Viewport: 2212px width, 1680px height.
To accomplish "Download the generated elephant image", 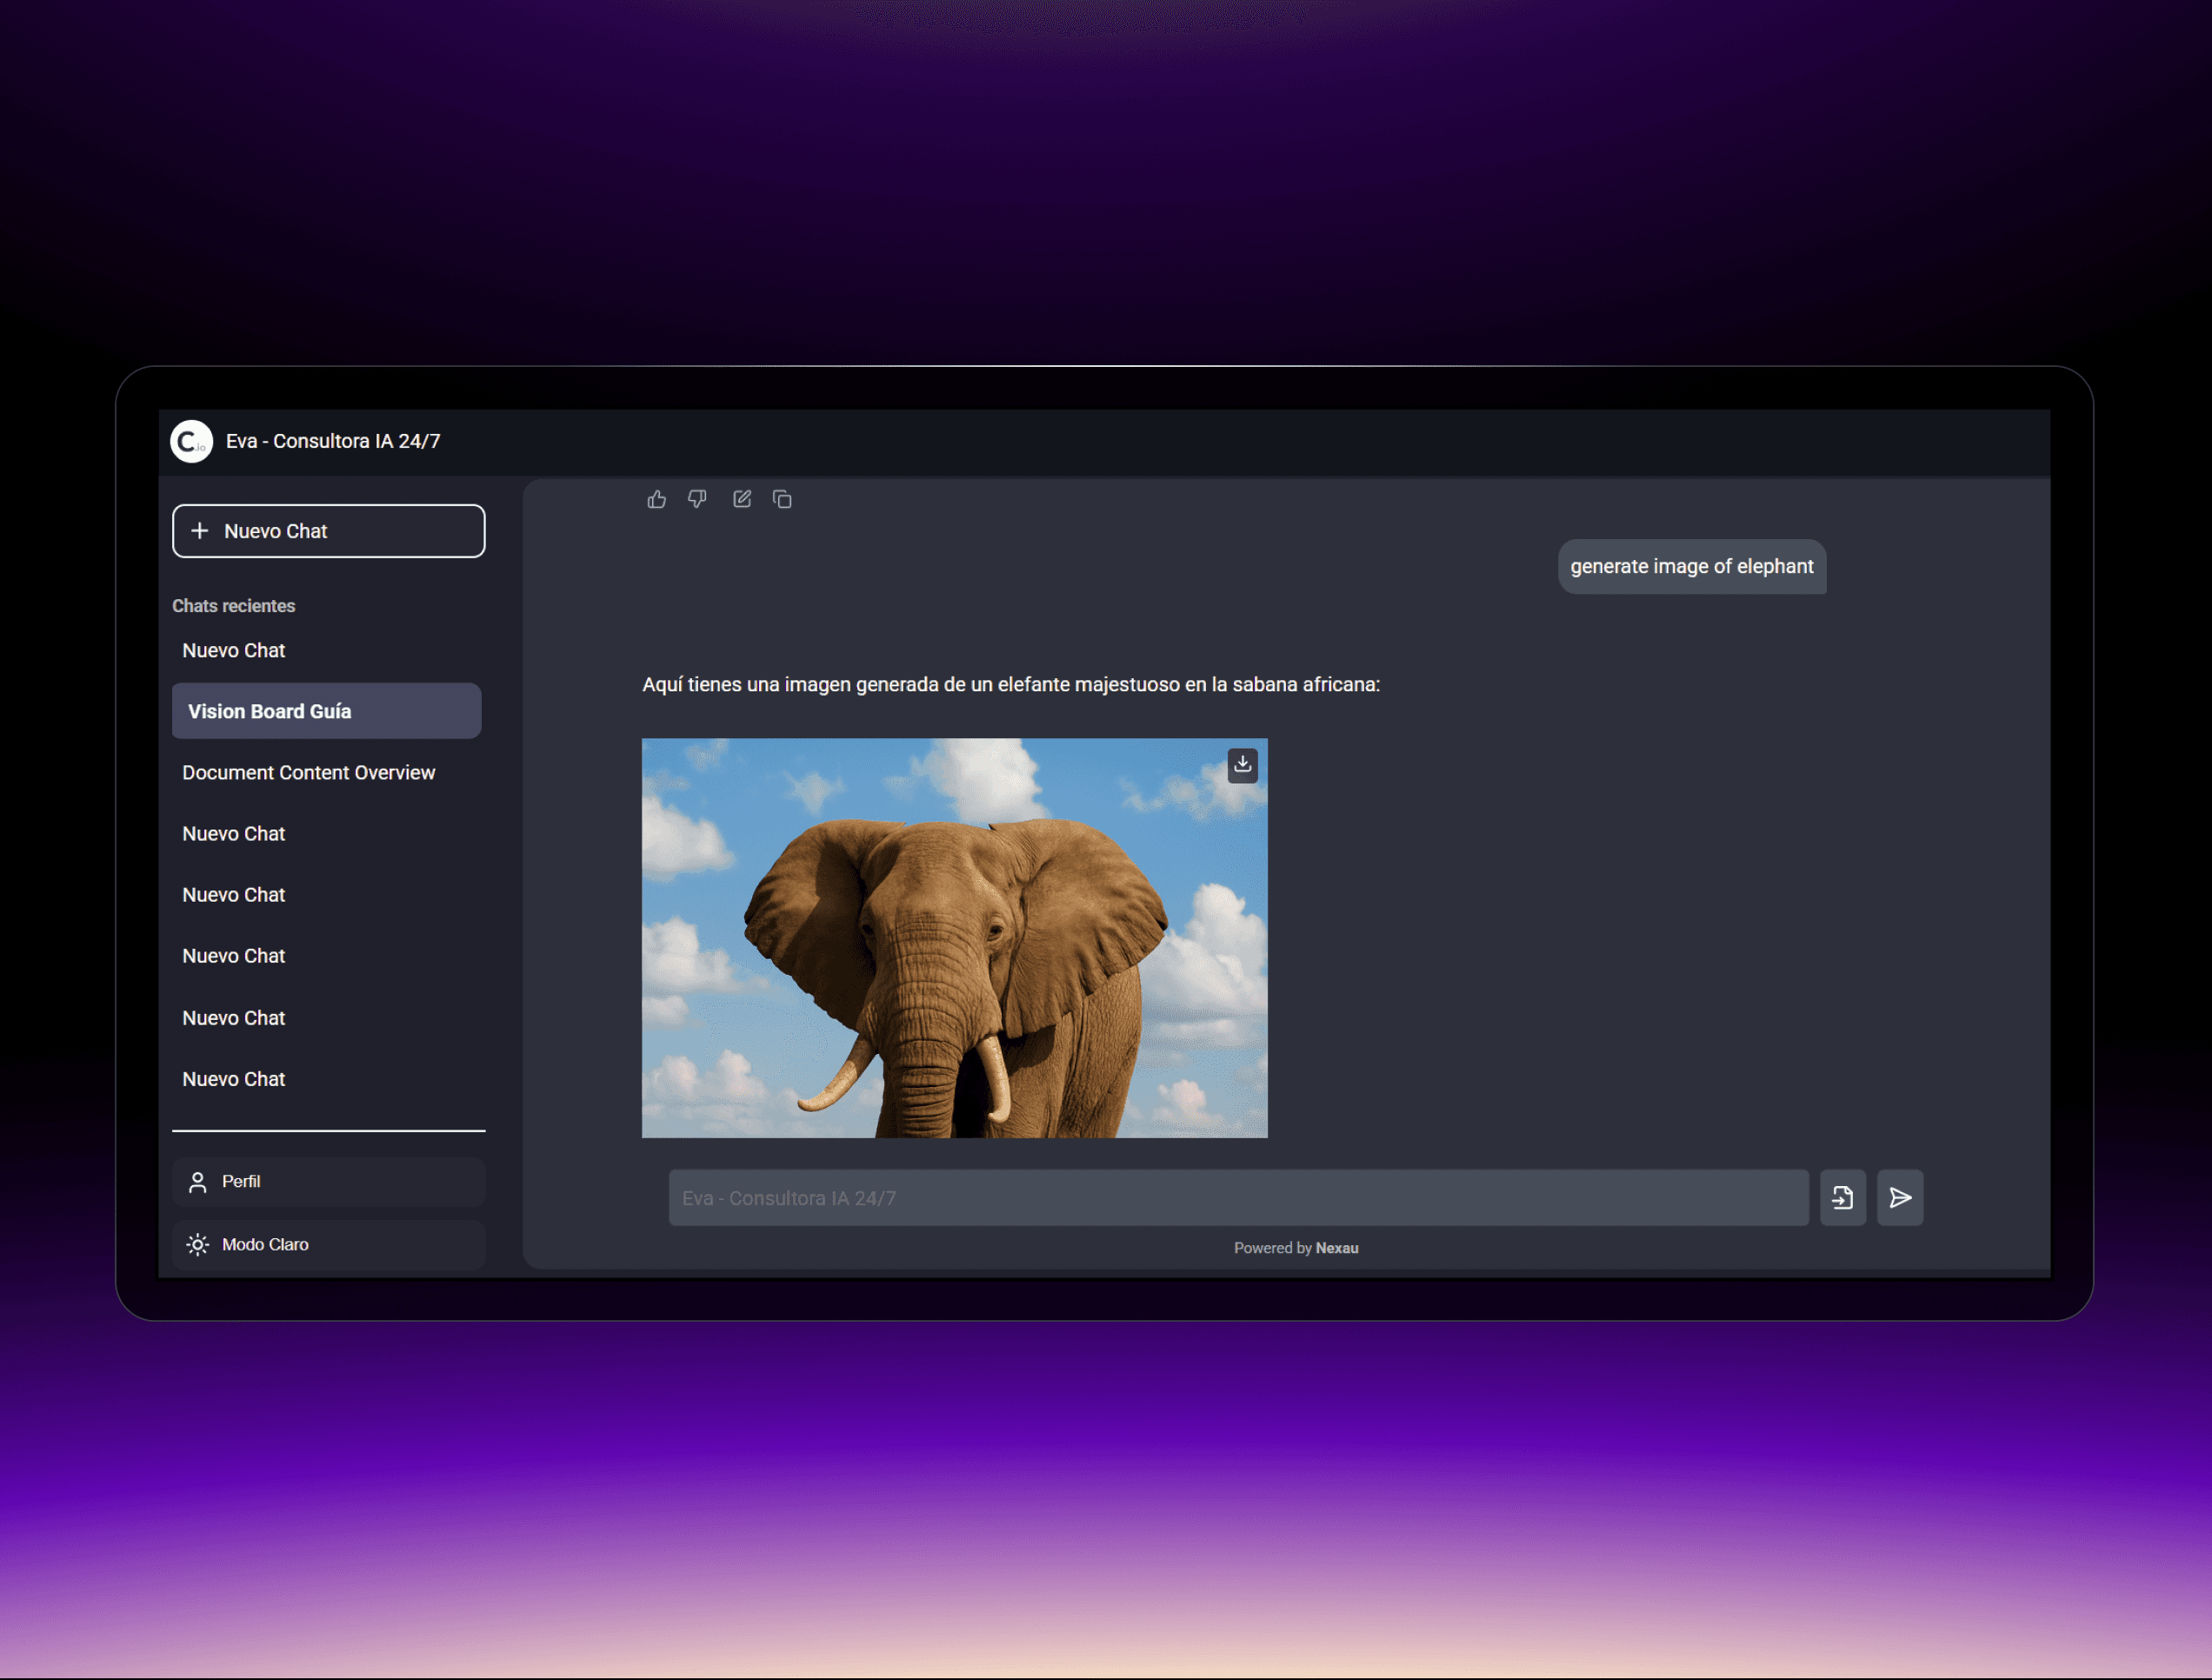I will coord(1242,765).
